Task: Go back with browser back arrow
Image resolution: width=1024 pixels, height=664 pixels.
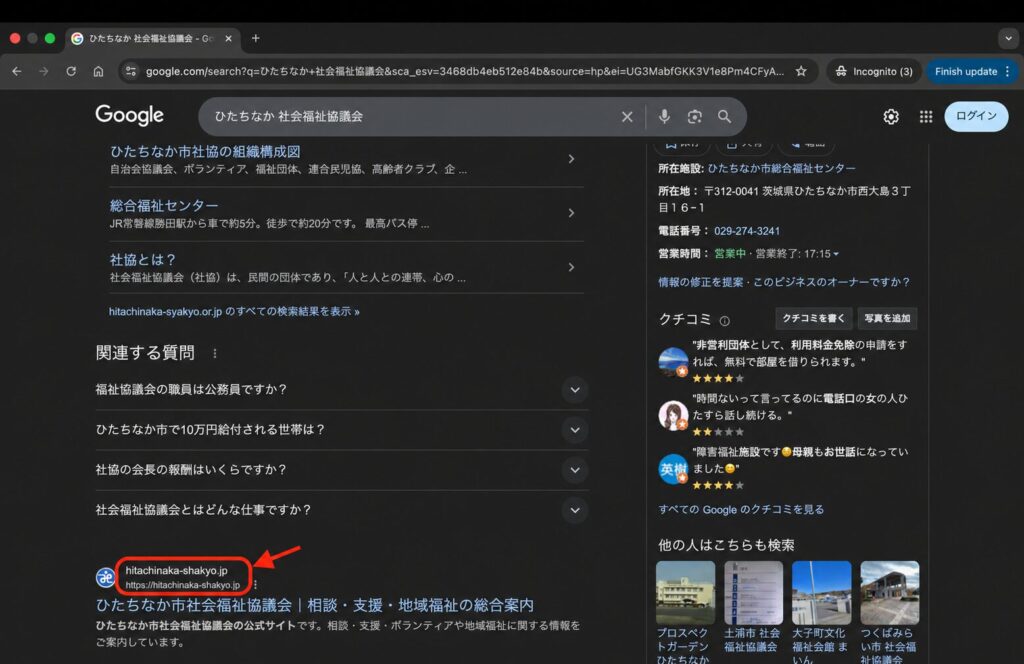Action: 17,71
